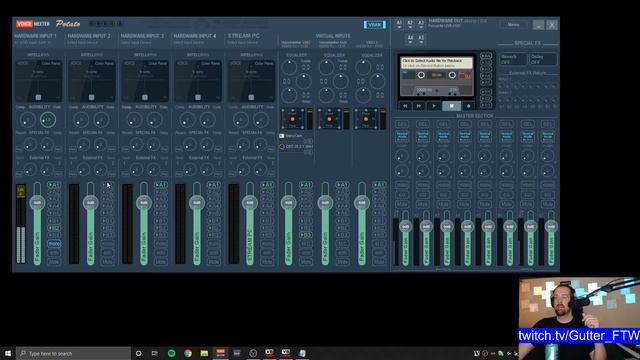Click the STREAM PC fader knob
Screen dimensions: 640x360
250,202
